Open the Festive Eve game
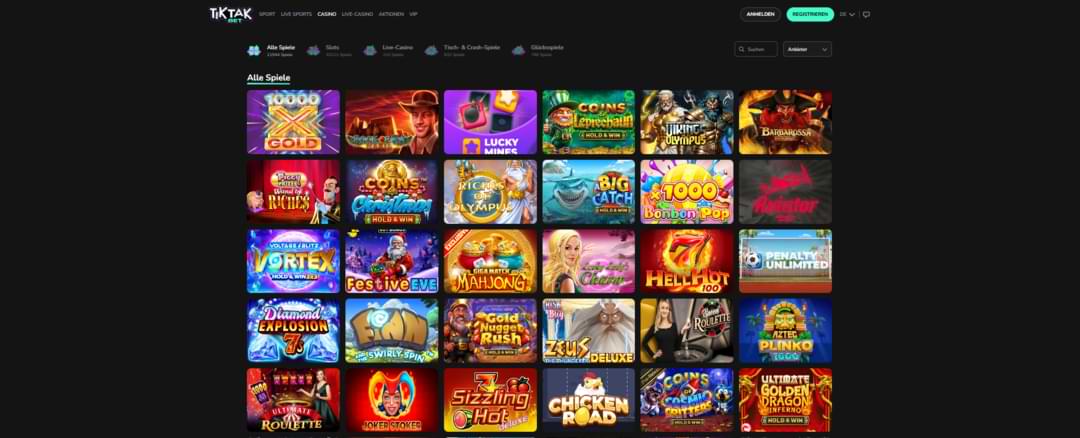 (x=392, y=261)
